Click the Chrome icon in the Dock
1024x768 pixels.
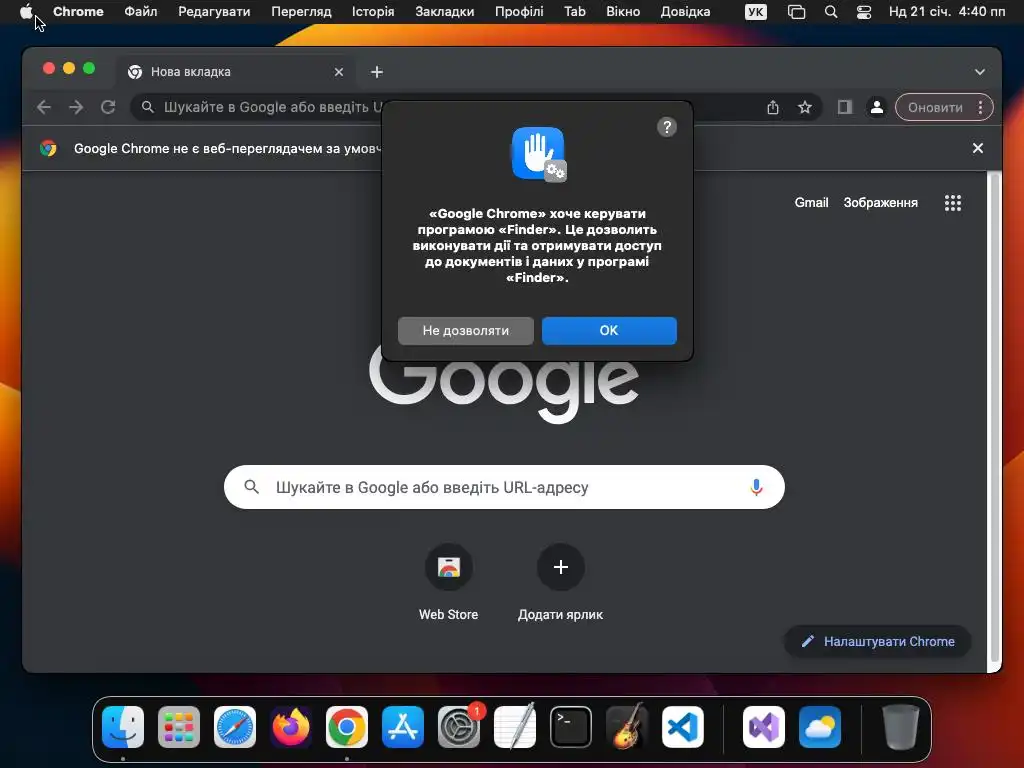347,727
